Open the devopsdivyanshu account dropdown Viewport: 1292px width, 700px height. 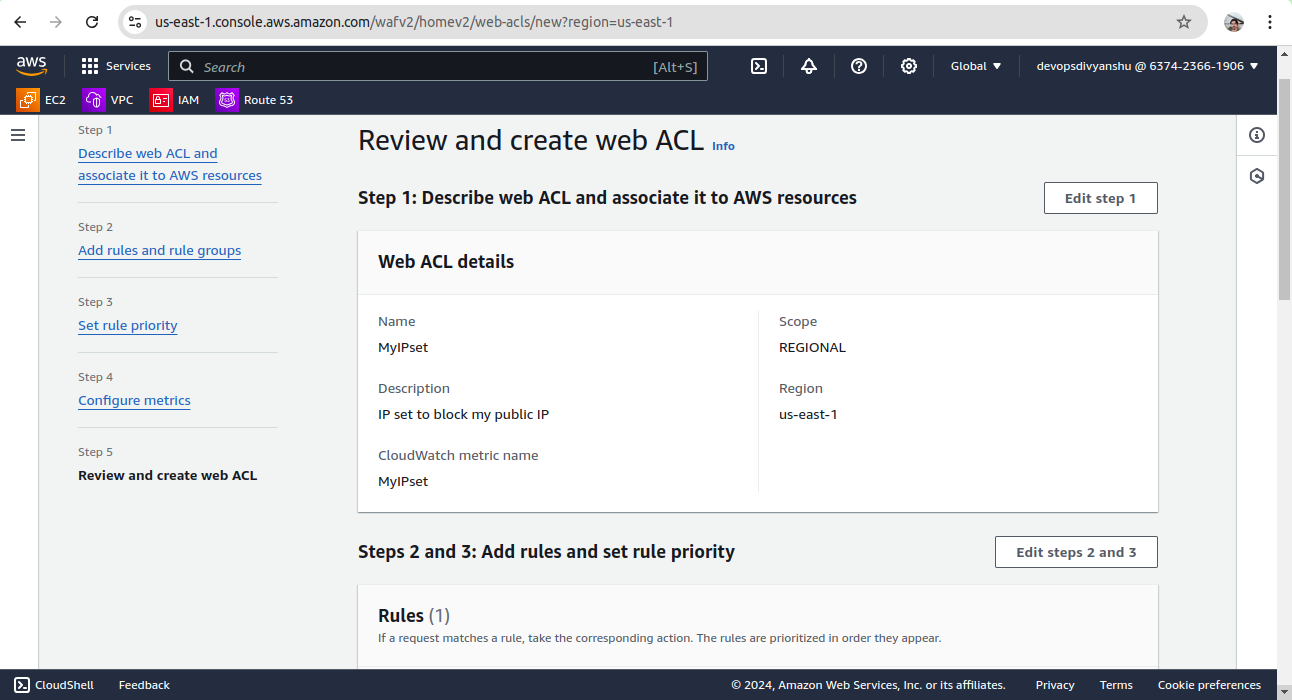(1147, 66)
